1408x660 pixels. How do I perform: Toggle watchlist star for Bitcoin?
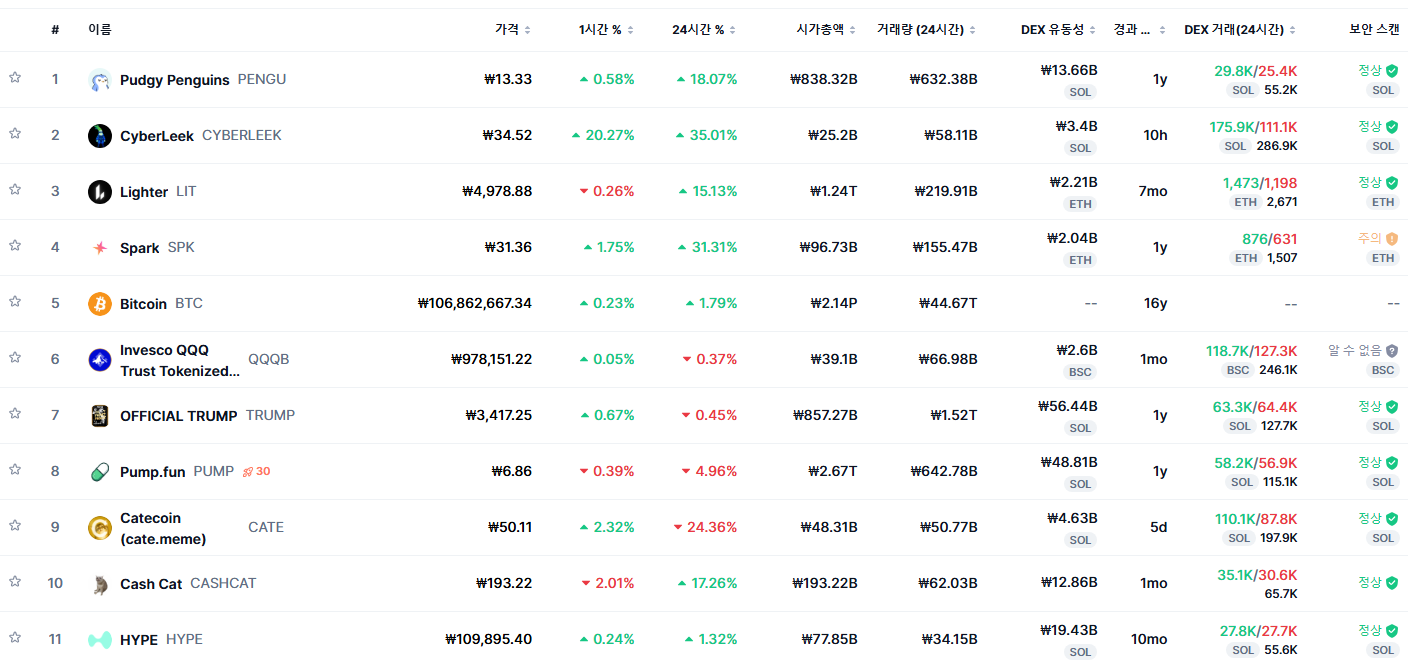tap(15, 301)
